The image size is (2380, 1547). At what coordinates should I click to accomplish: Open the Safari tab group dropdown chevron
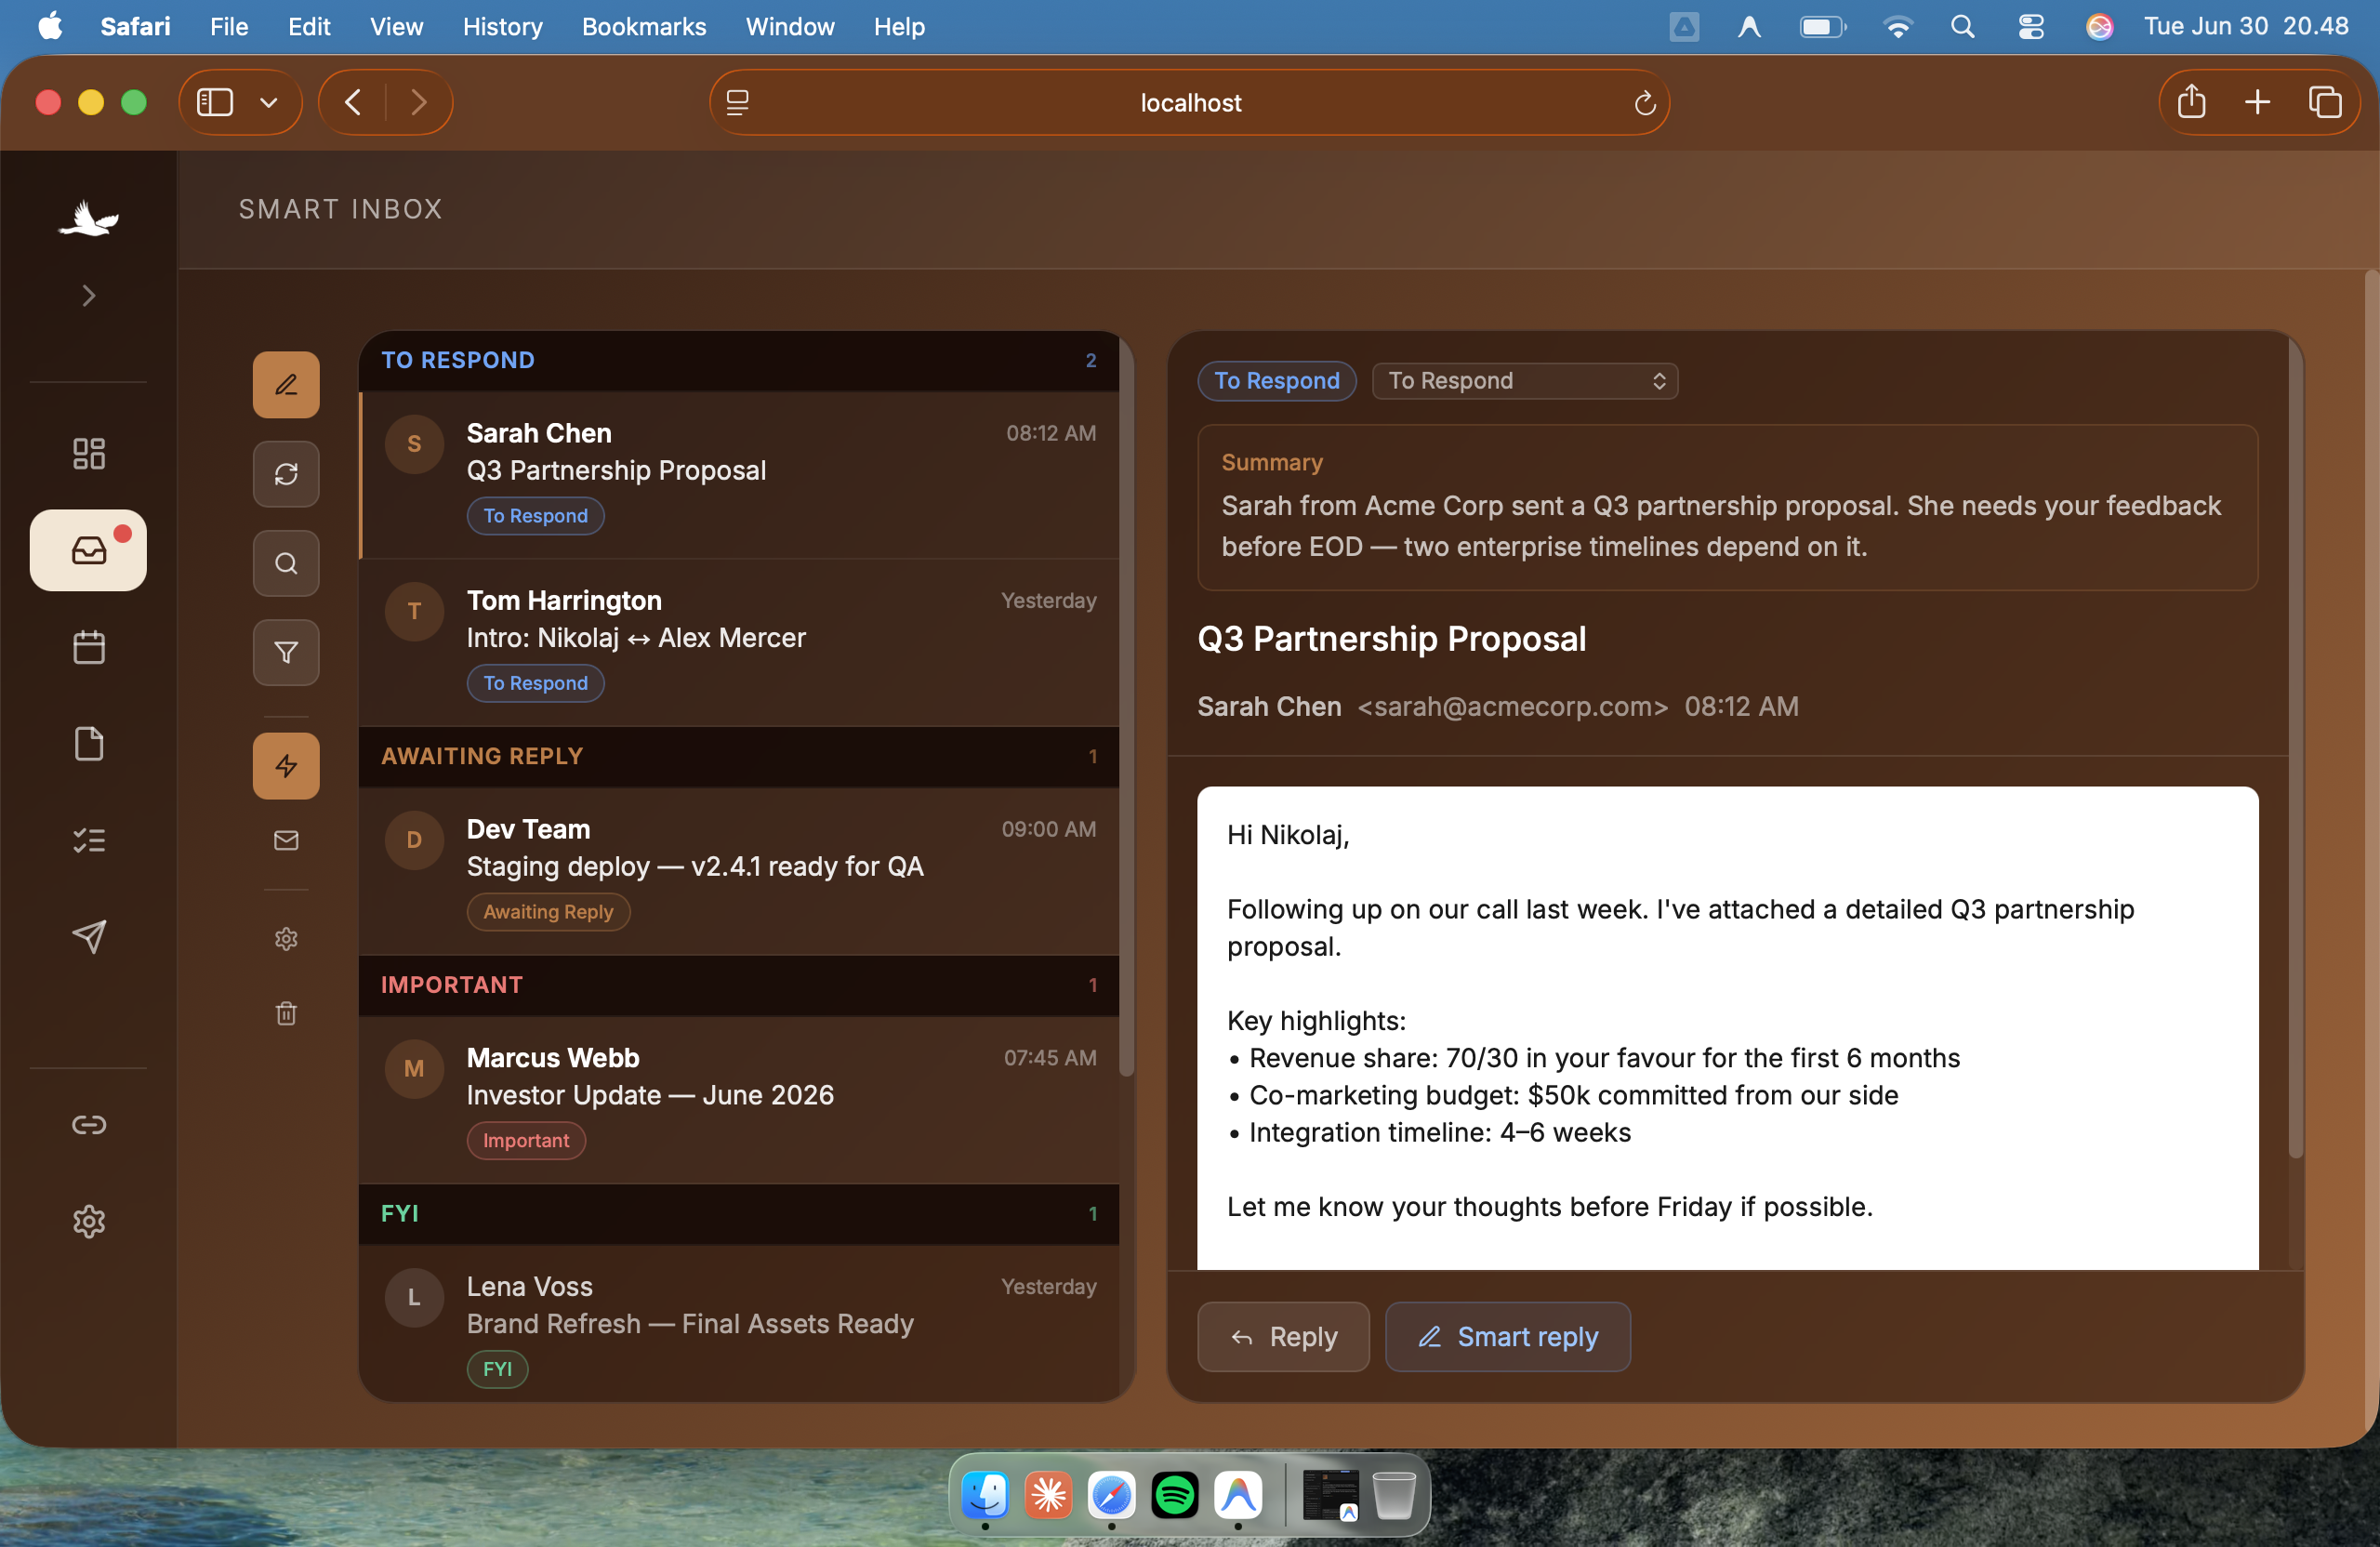point(269,103)
